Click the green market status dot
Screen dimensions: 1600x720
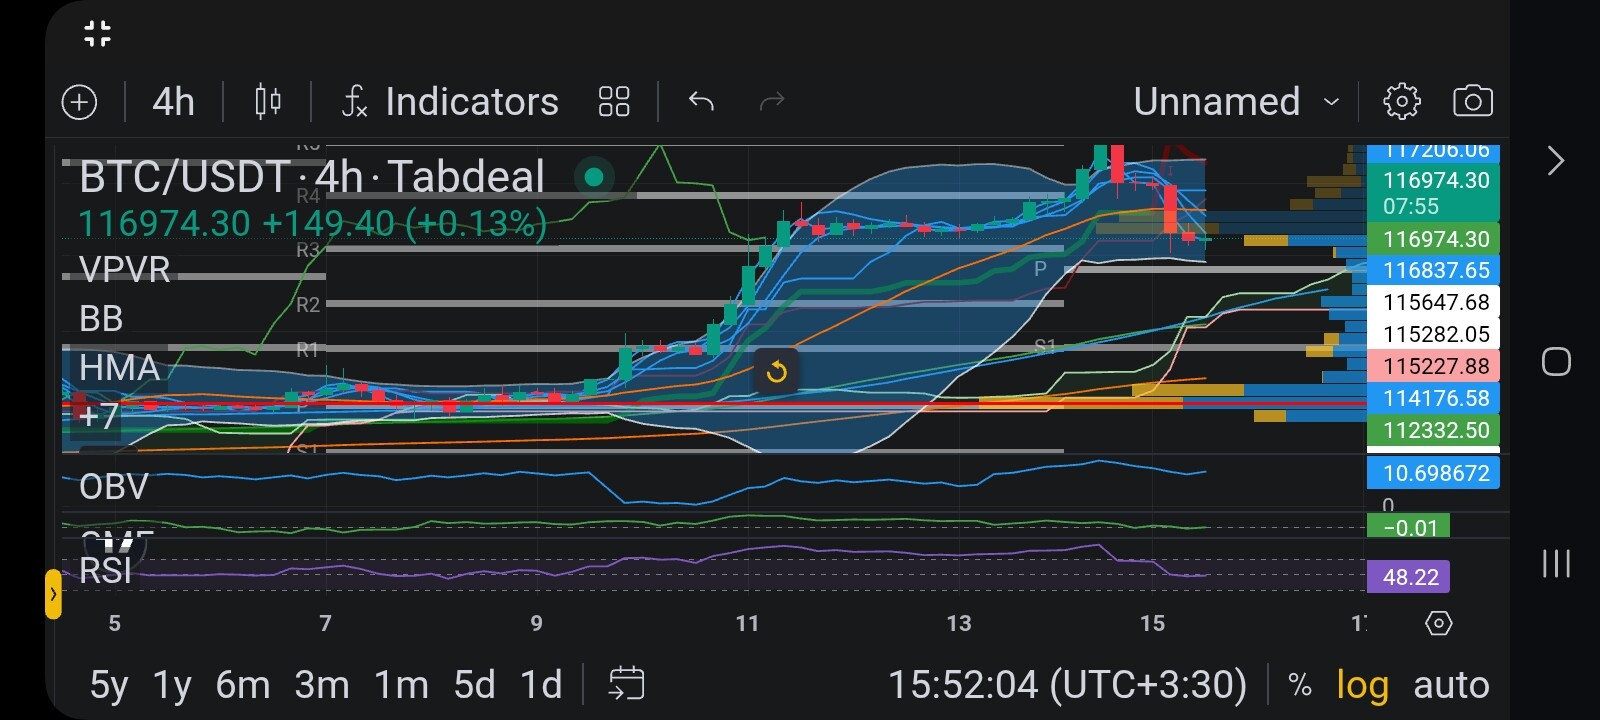pos(593,177)
